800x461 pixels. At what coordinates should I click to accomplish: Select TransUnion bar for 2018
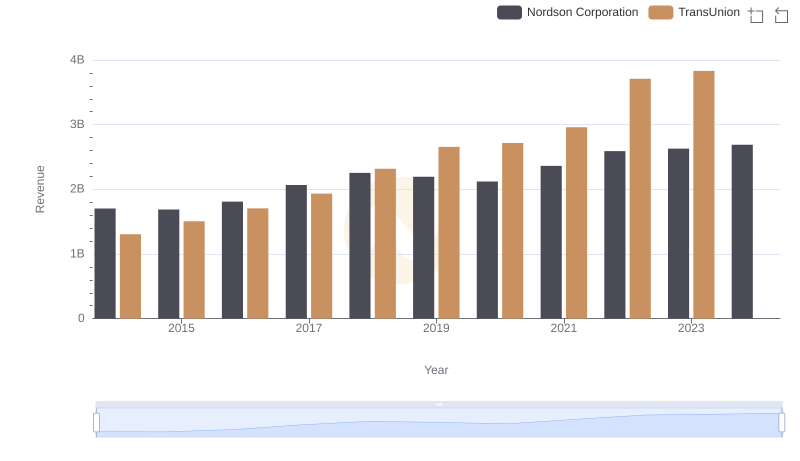[x=385, y=244]
